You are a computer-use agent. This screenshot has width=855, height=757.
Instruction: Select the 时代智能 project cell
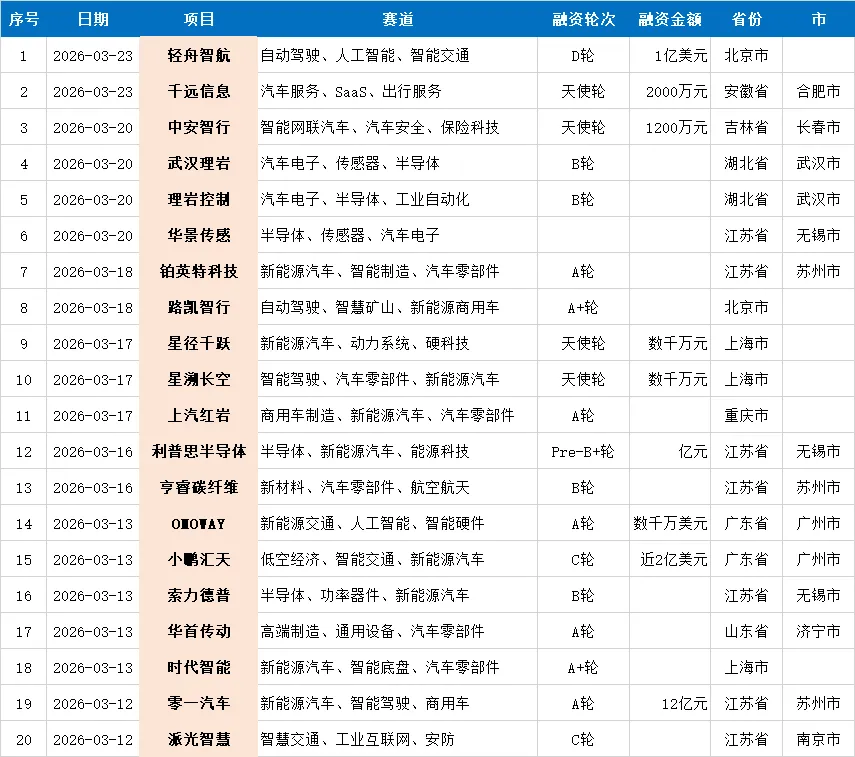pyautogui.click(x=198, y=667)
